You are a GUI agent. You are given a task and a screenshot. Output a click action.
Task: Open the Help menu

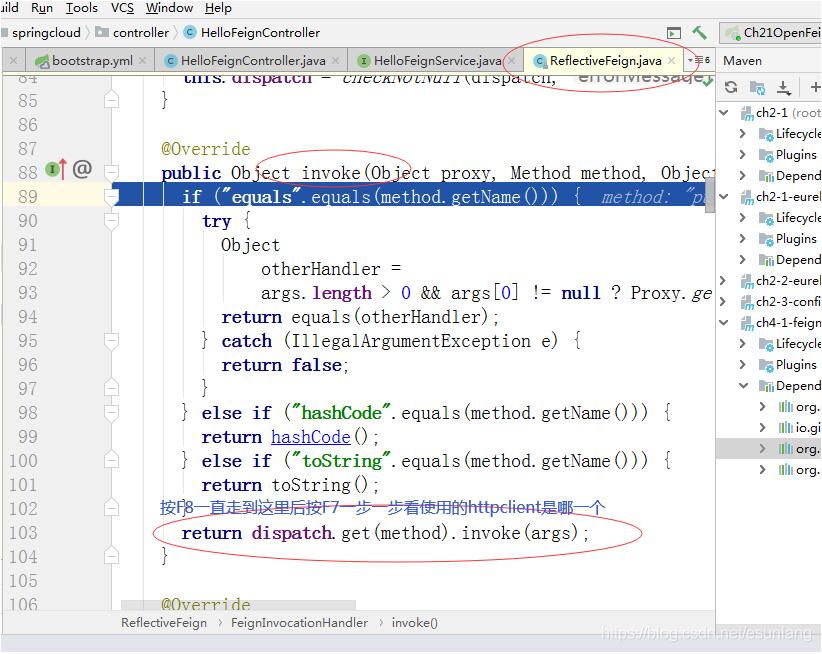[218, 8]
